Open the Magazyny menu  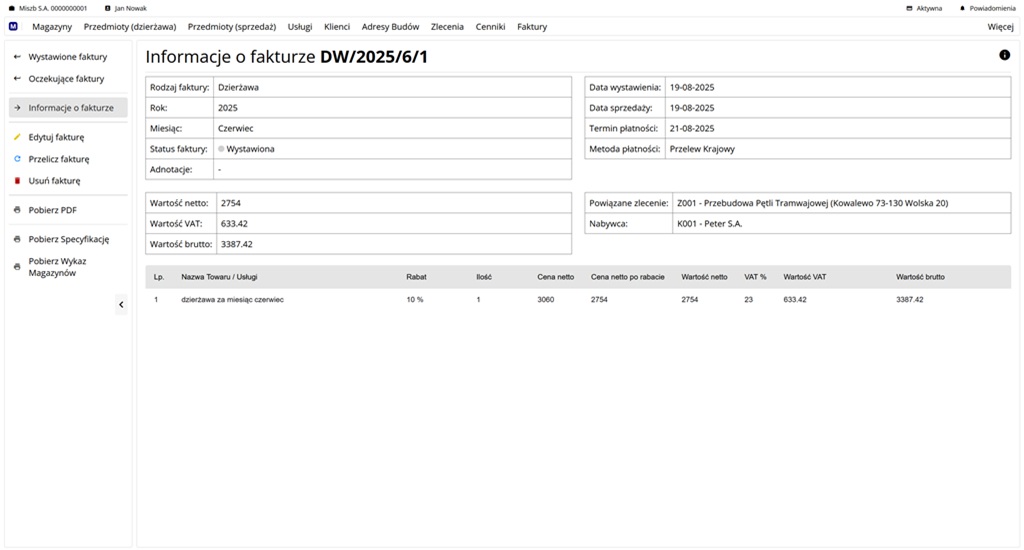(x=52, y=27)
